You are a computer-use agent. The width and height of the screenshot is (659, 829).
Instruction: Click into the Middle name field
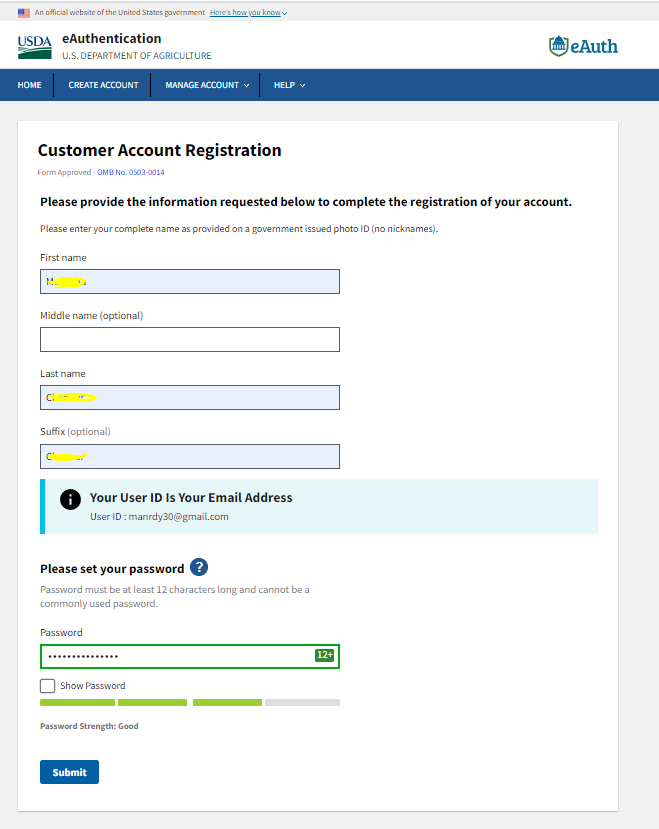190,340
